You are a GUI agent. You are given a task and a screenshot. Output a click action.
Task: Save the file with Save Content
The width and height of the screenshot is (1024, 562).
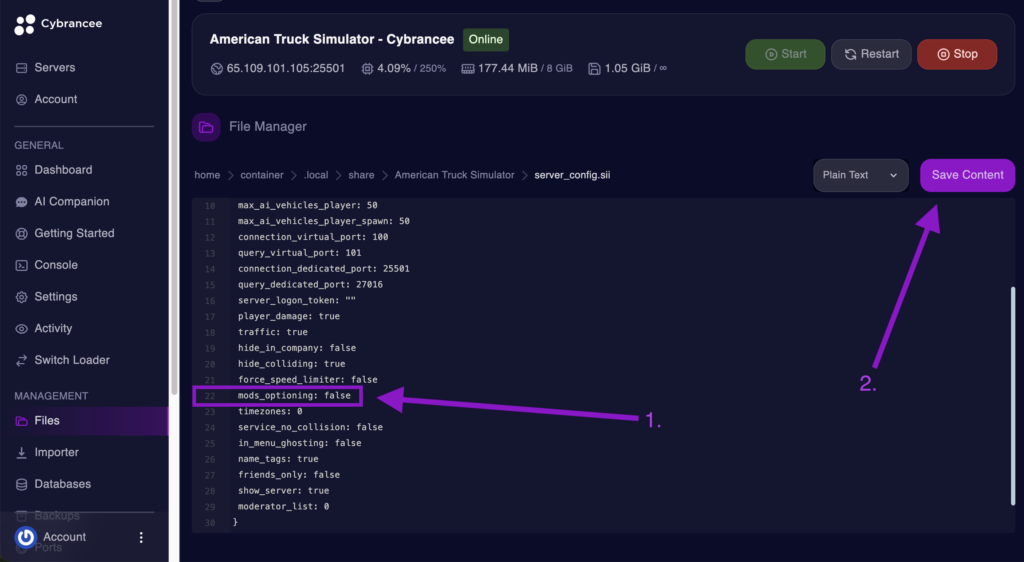click(x=967, y=175)
